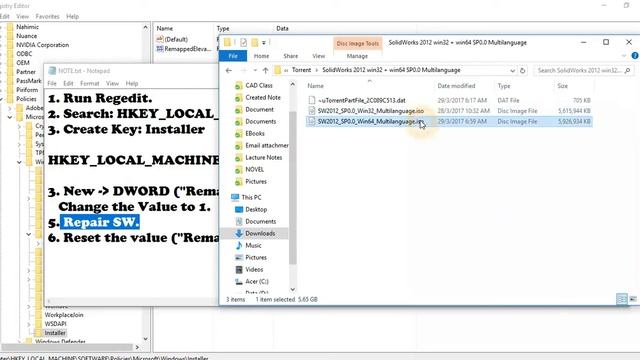Click search box in File Explorer
Viewport: 640px width, 360px height.
[584, 71]
